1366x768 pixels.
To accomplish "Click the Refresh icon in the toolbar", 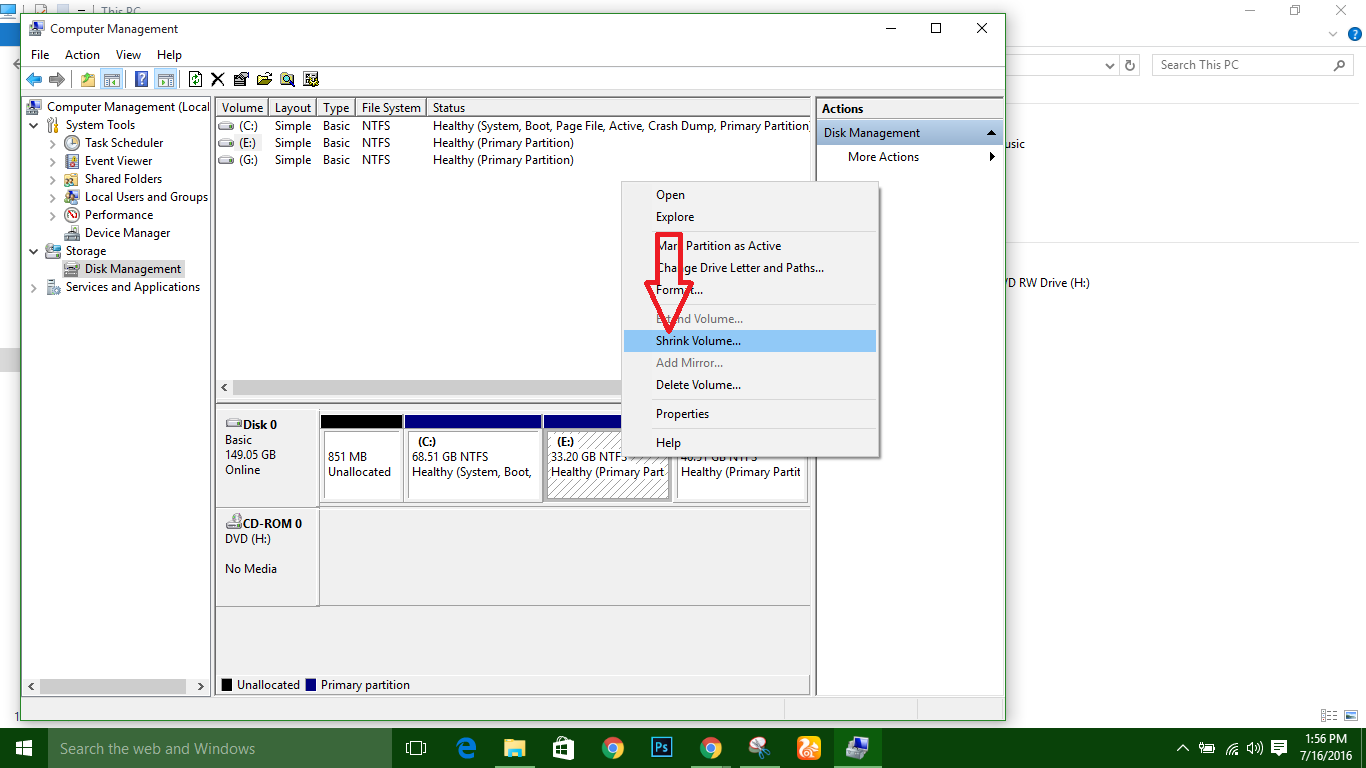I will click(195, 79).
